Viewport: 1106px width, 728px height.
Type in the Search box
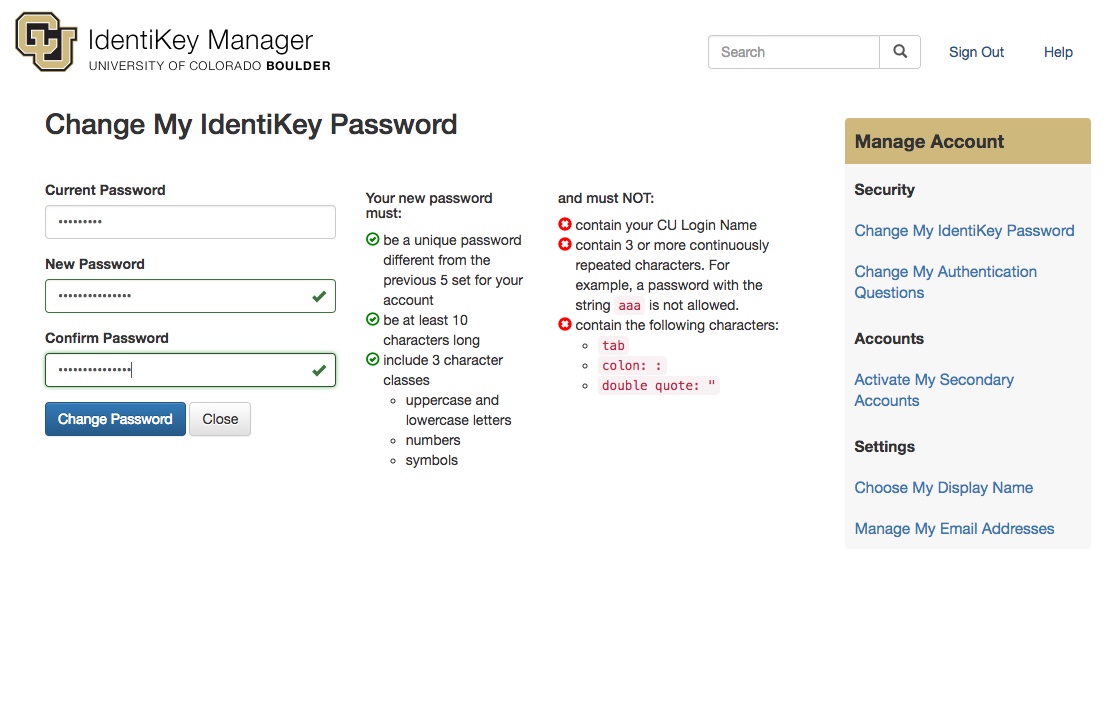point(793,52)
